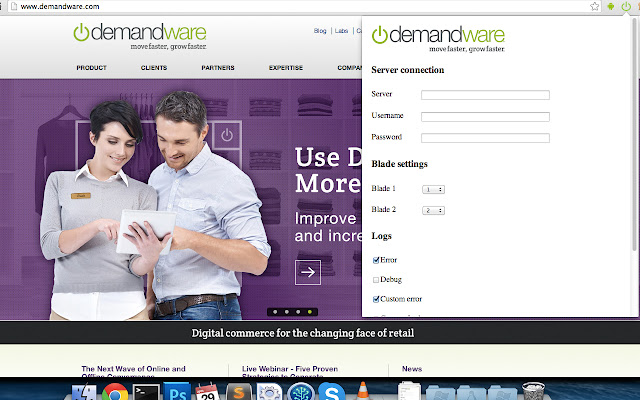640x400 pixels.
Task: Open SourceTree from the dock
Action: [x=300, y=392]
